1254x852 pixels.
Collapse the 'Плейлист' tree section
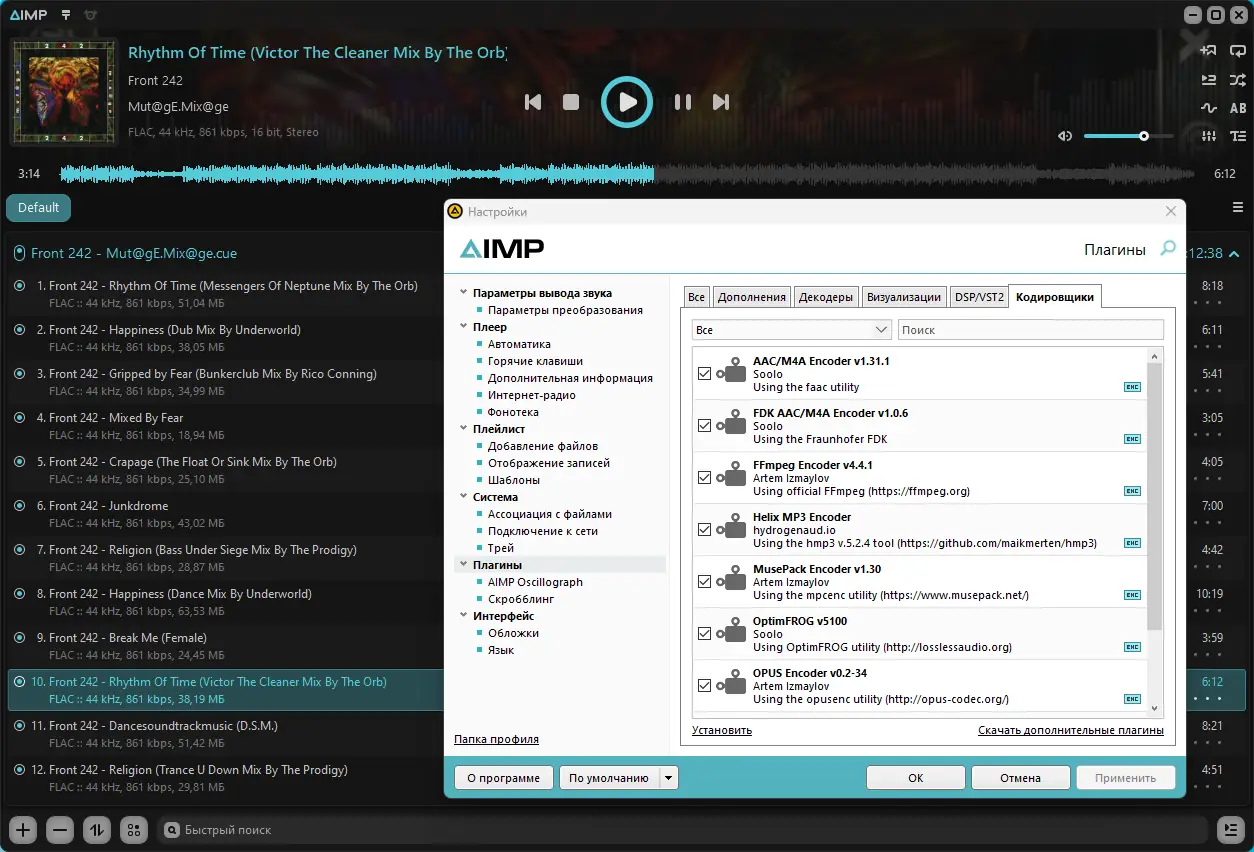pyautogui.click(x=463, y=429)
